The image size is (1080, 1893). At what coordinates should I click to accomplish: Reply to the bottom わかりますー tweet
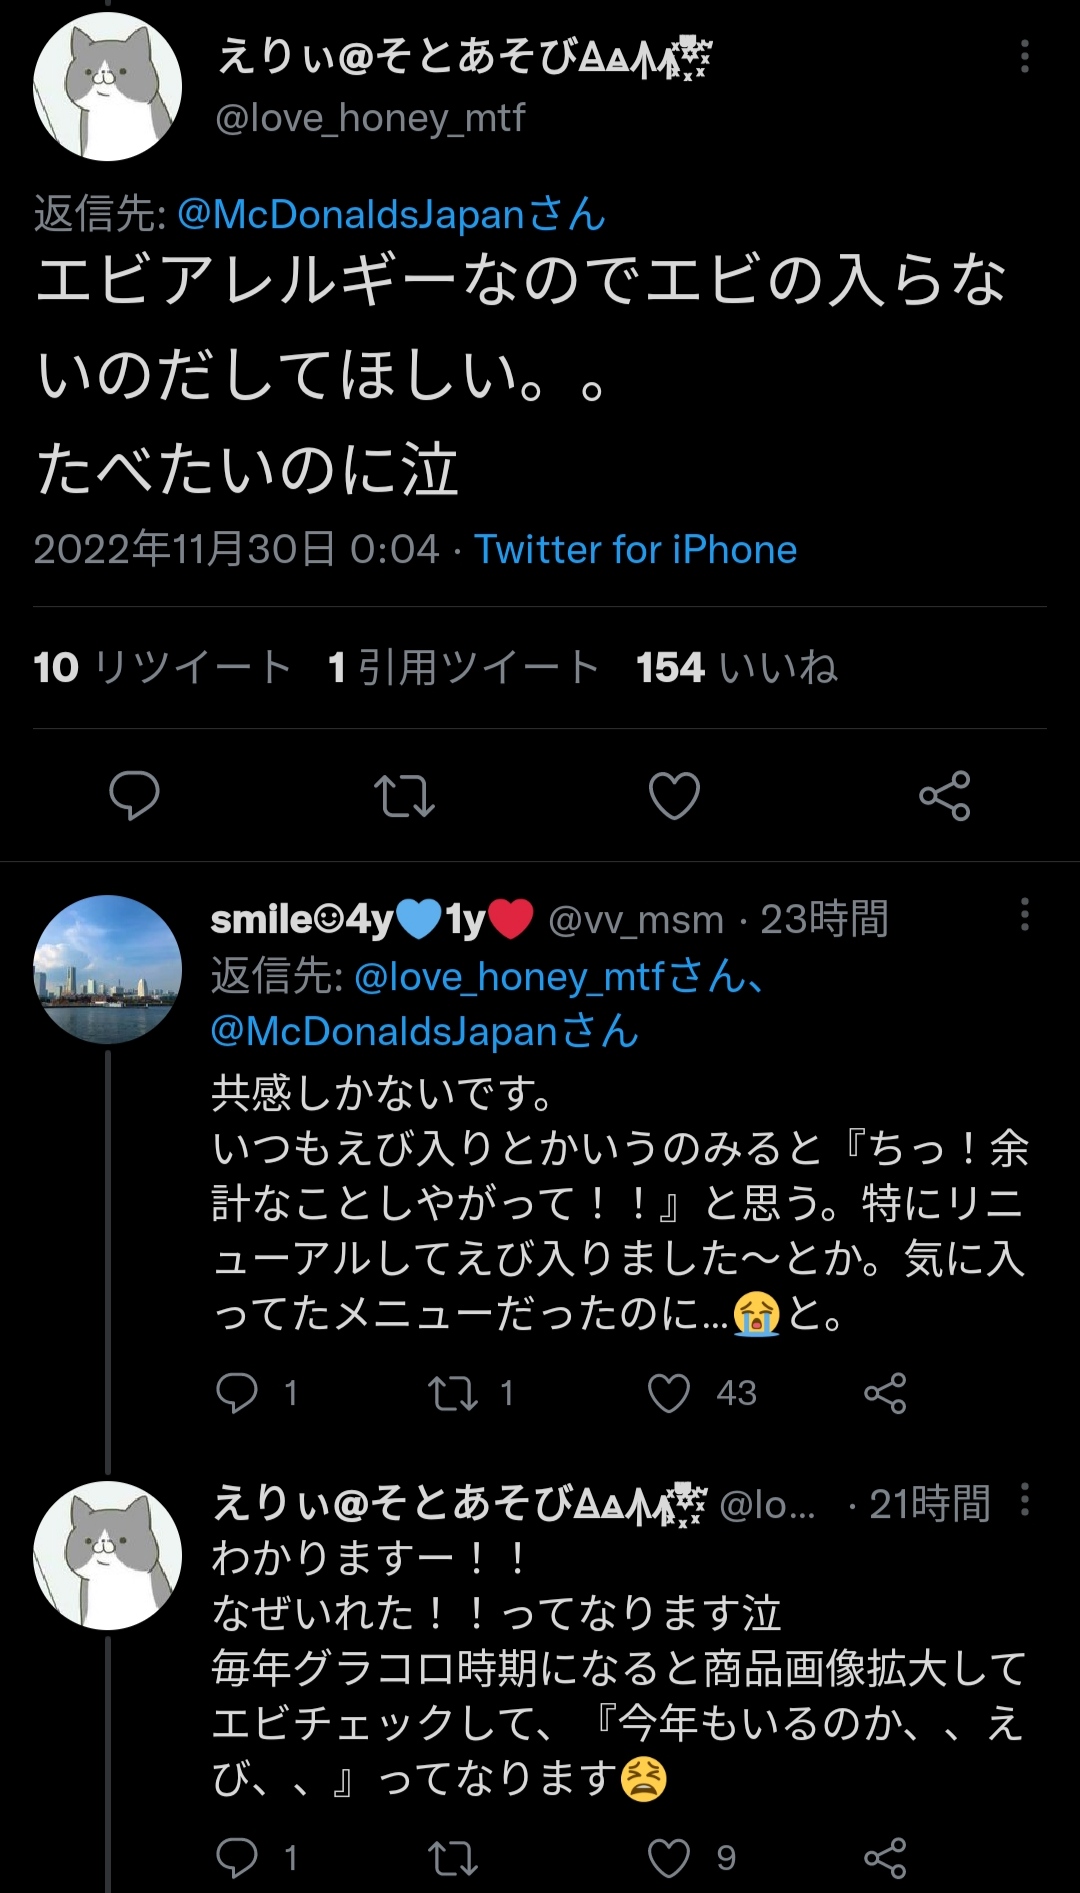(x=238, y=1858)
